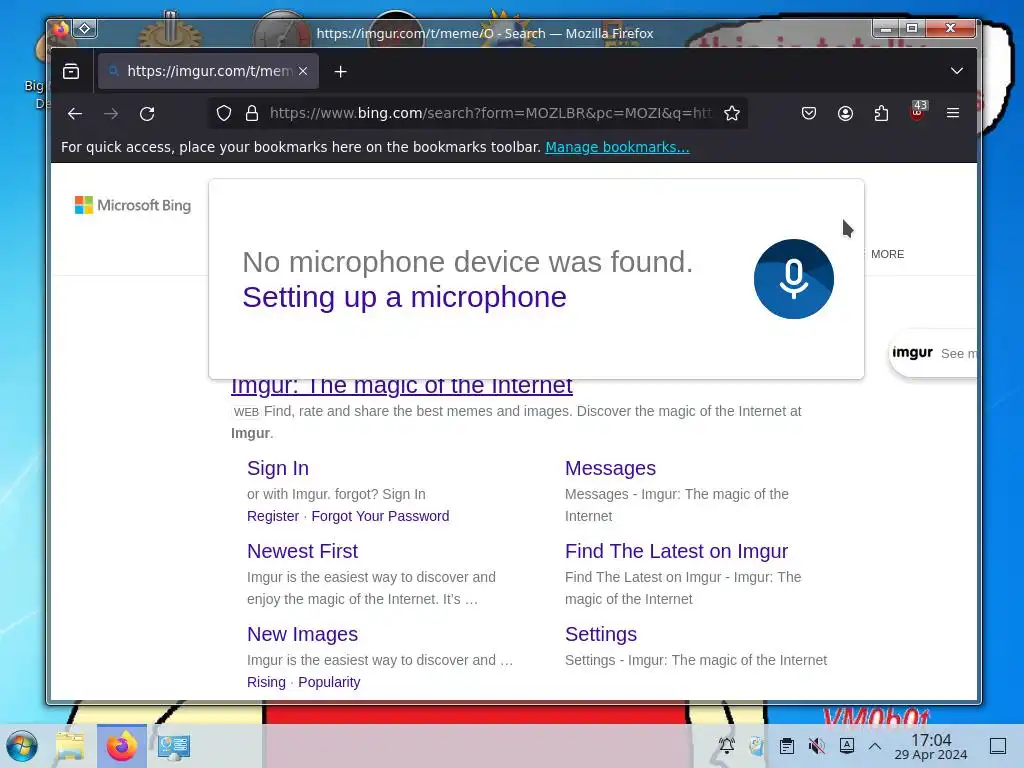Image resolution: width=1024 pixels, height=768 pixels.
Task: Click the notifications bell tray icon
Action: pyautogui.click(x=726, y=745)
